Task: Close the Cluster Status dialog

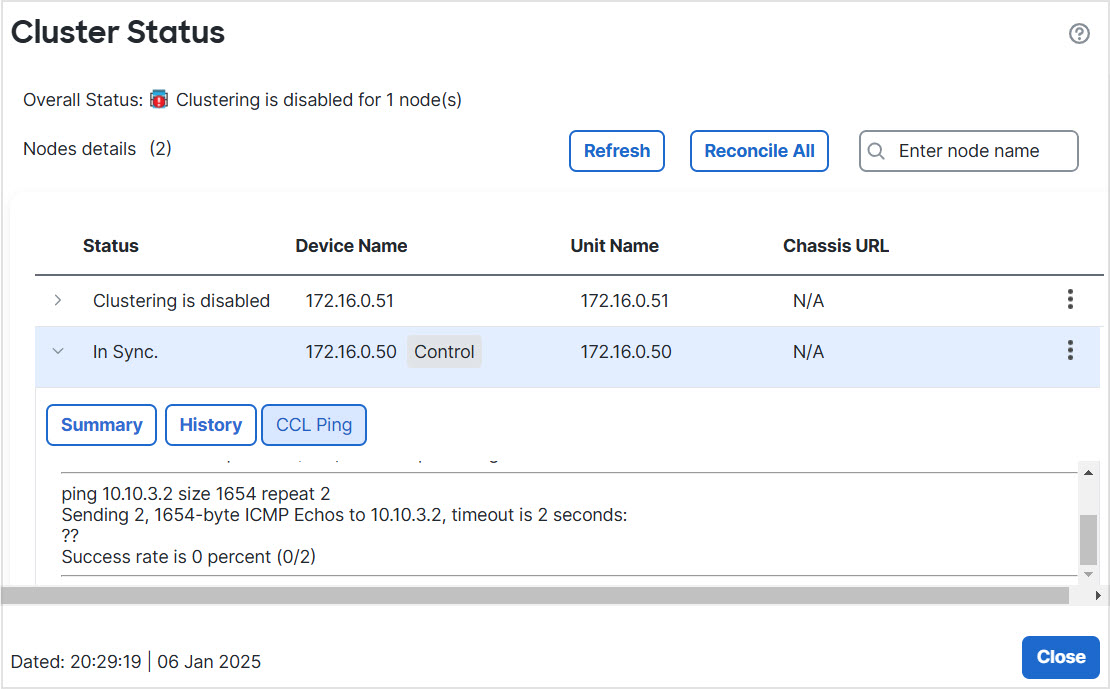Action: click(x=1060, y=657)
